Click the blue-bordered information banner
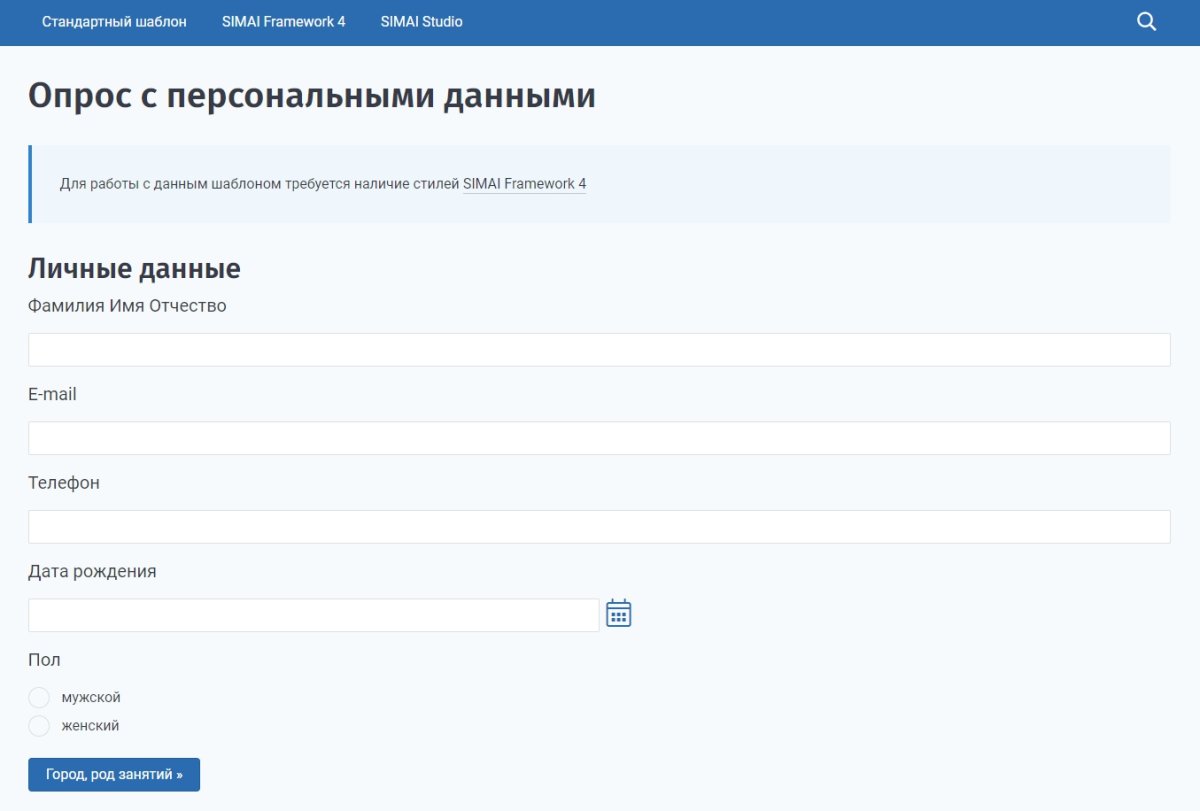Image resolution: width=1200 pixels, height=811 pixels. click(x=600, y=183)
